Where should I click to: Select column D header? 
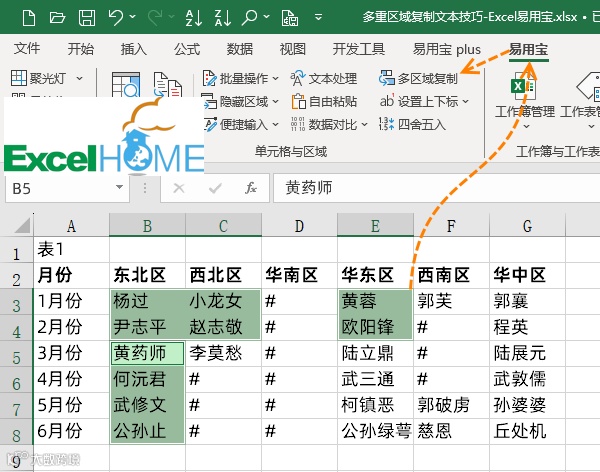(x=299, y=225)
